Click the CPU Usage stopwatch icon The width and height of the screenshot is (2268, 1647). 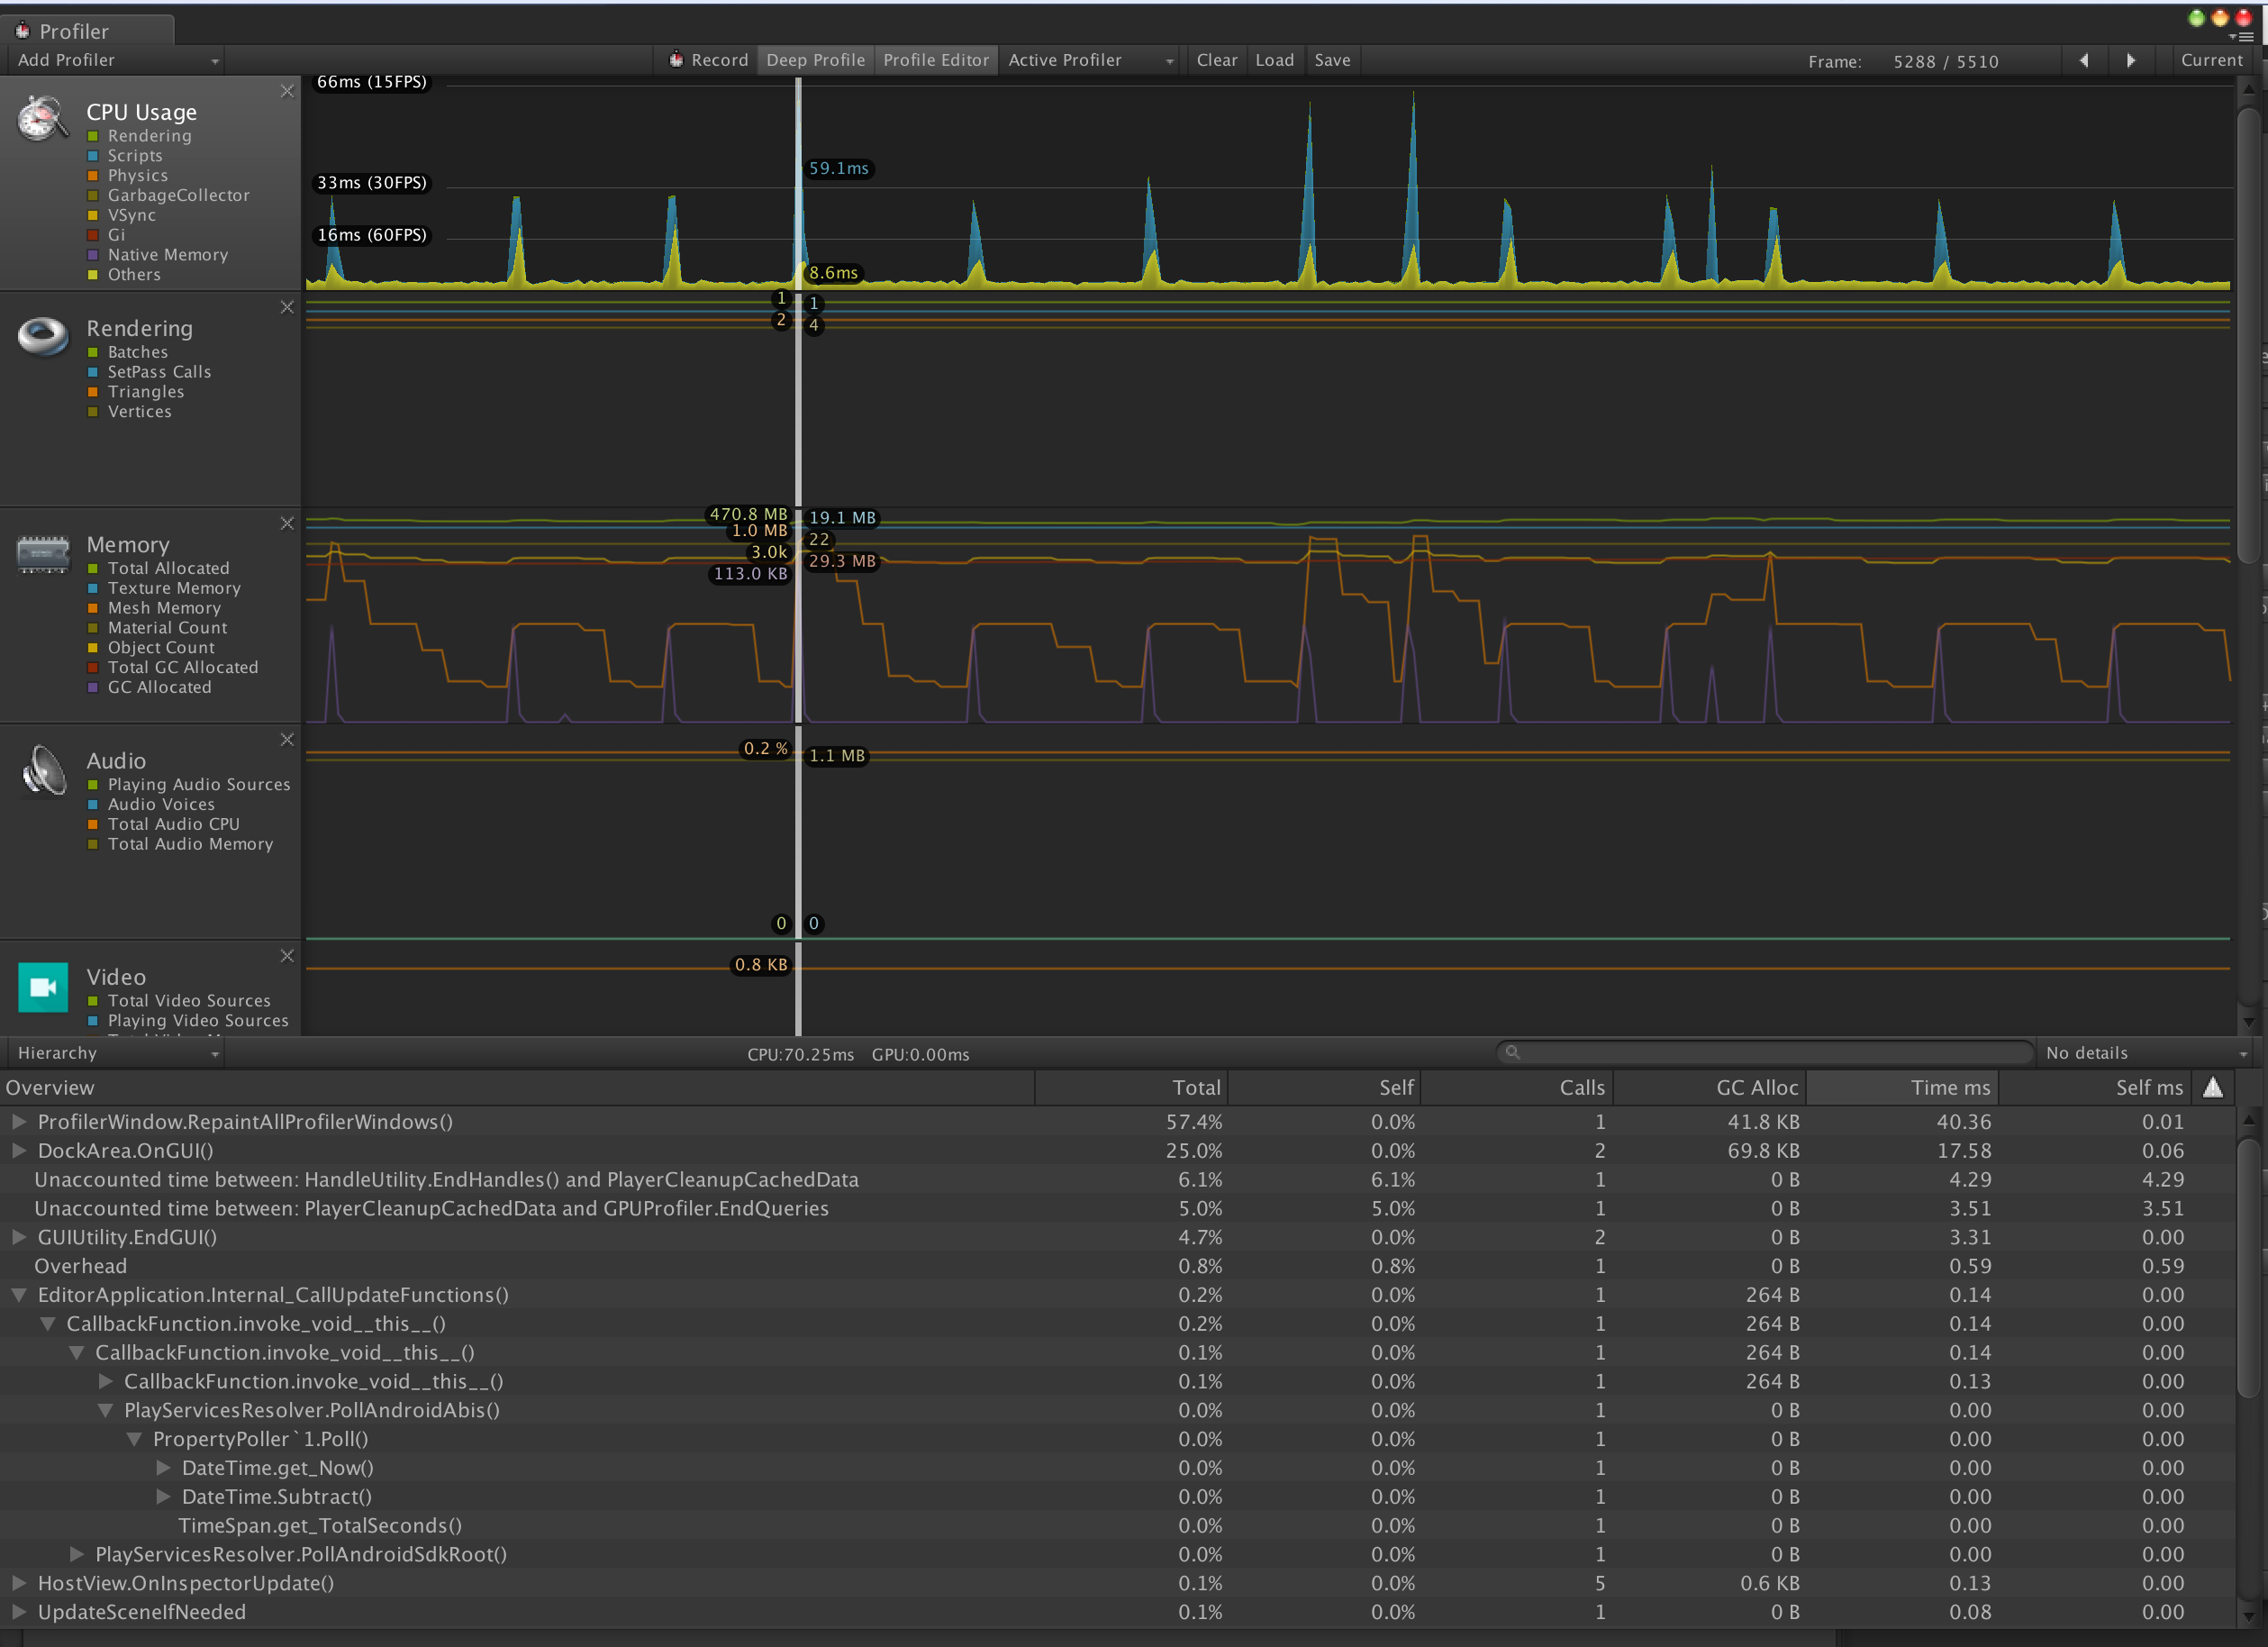click(43, 120)
